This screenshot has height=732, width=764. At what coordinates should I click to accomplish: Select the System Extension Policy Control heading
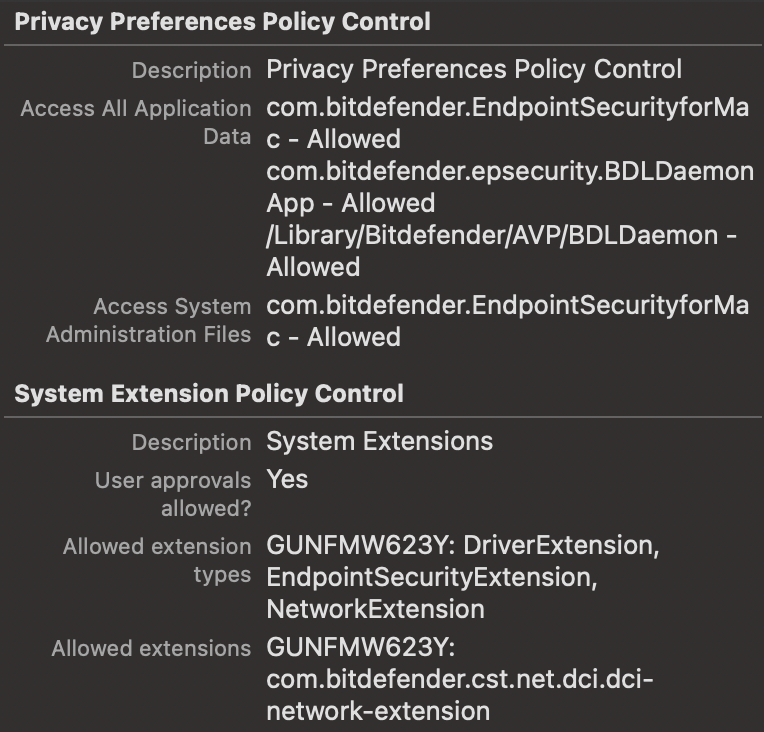[x=209, y=394]
